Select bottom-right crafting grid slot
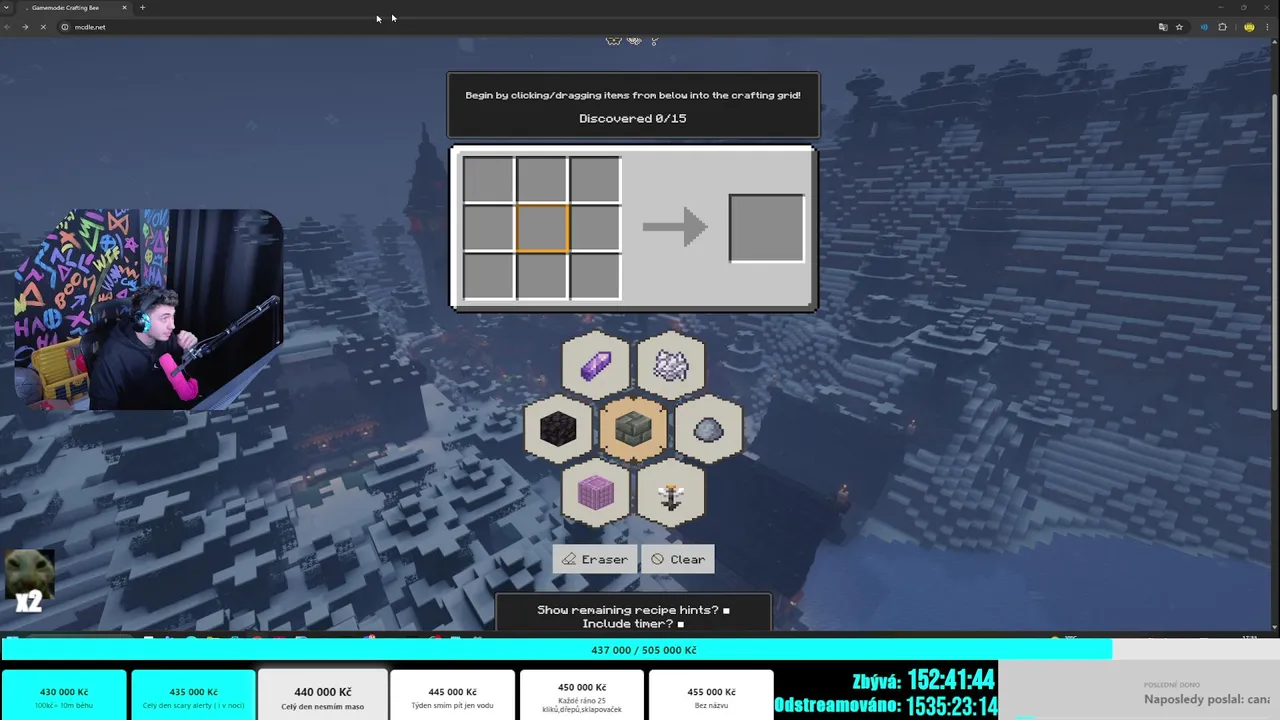The height and width of the screenshot is (720, 1280). tap(596, 276)
